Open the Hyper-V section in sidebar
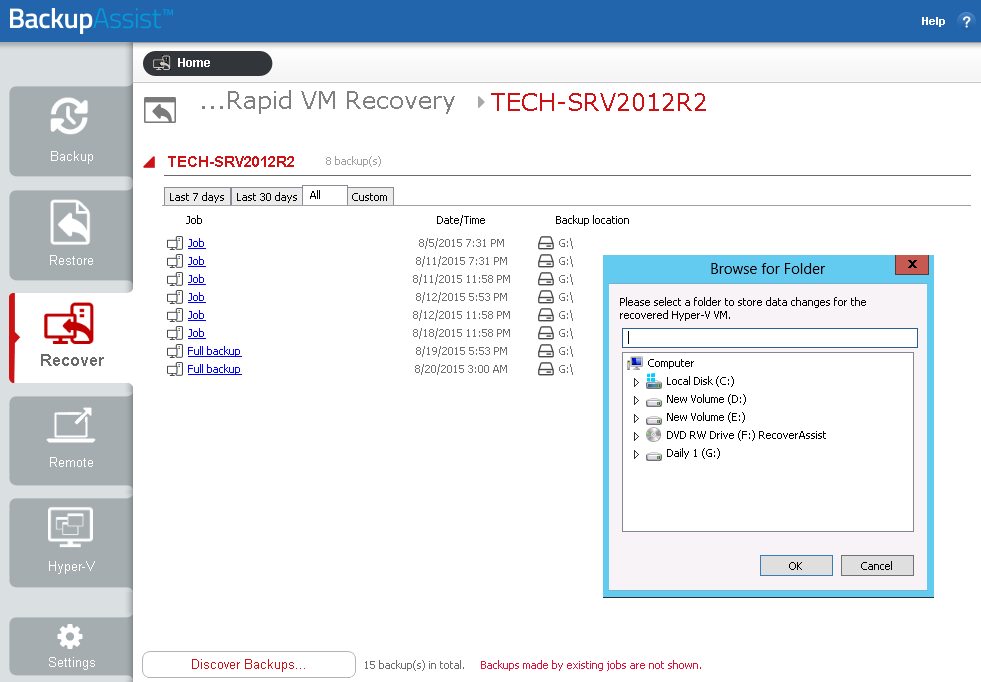The width and height of the screenshot is (981, 682). coord(71,543)
